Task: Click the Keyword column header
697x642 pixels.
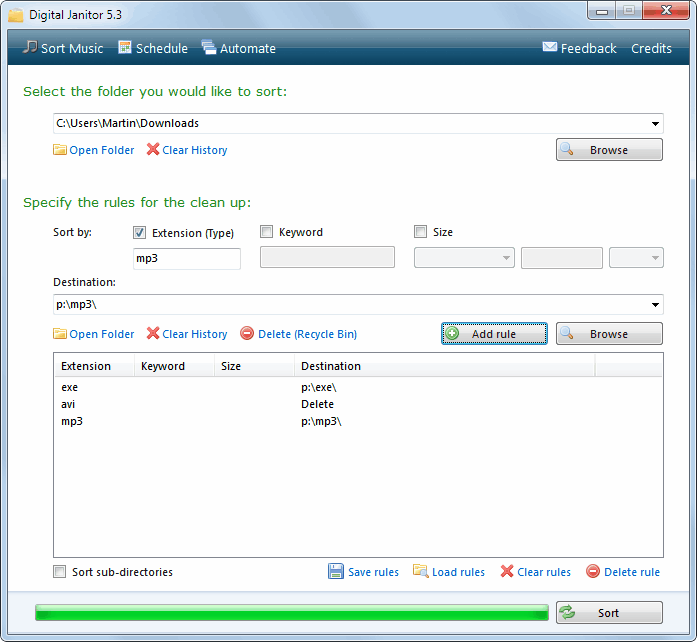Action: pyautogui.click(x=174, y=366)
